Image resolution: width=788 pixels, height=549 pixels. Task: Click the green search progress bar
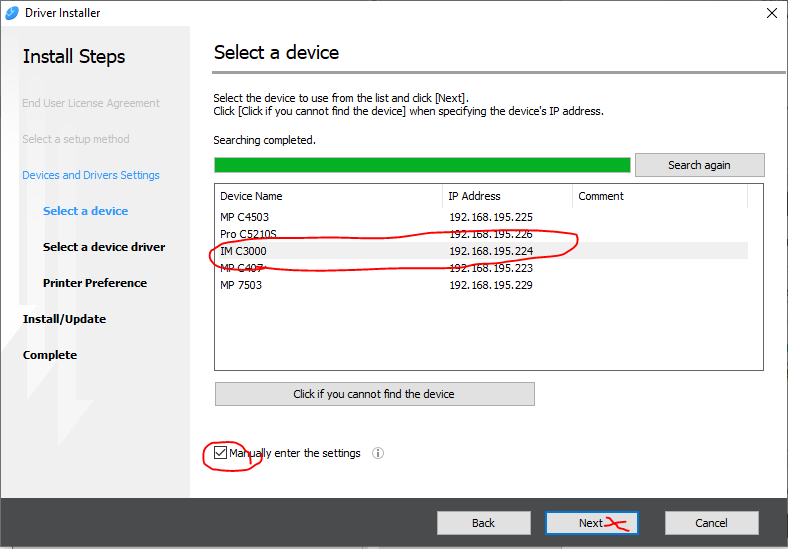tap(422, 165)
